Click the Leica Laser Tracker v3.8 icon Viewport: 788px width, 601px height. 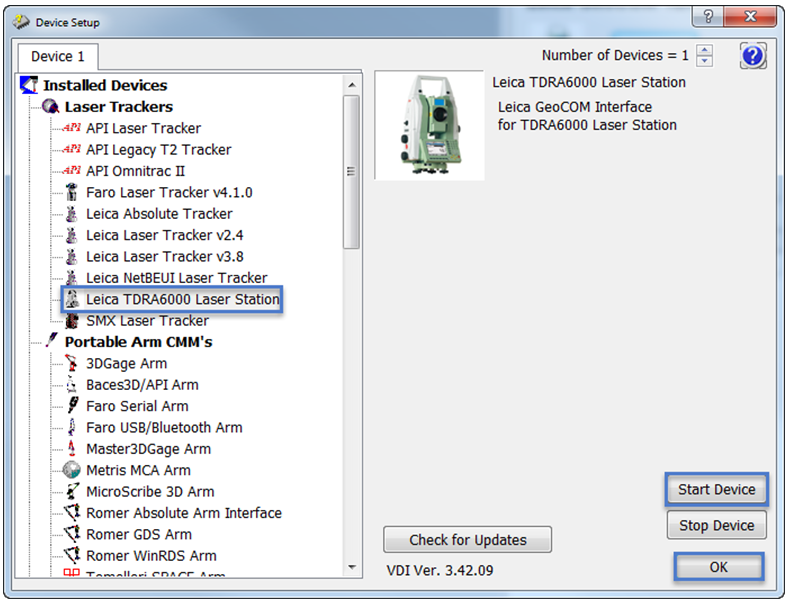[x=72, y=256]
